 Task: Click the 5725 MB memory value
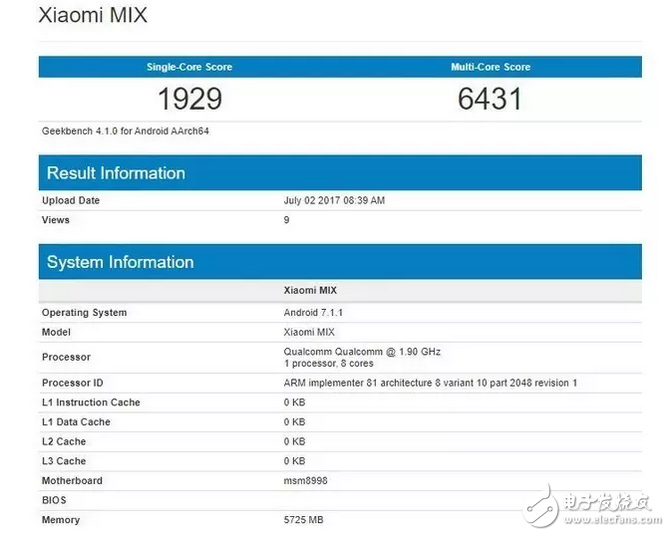[x=304, y=520]
